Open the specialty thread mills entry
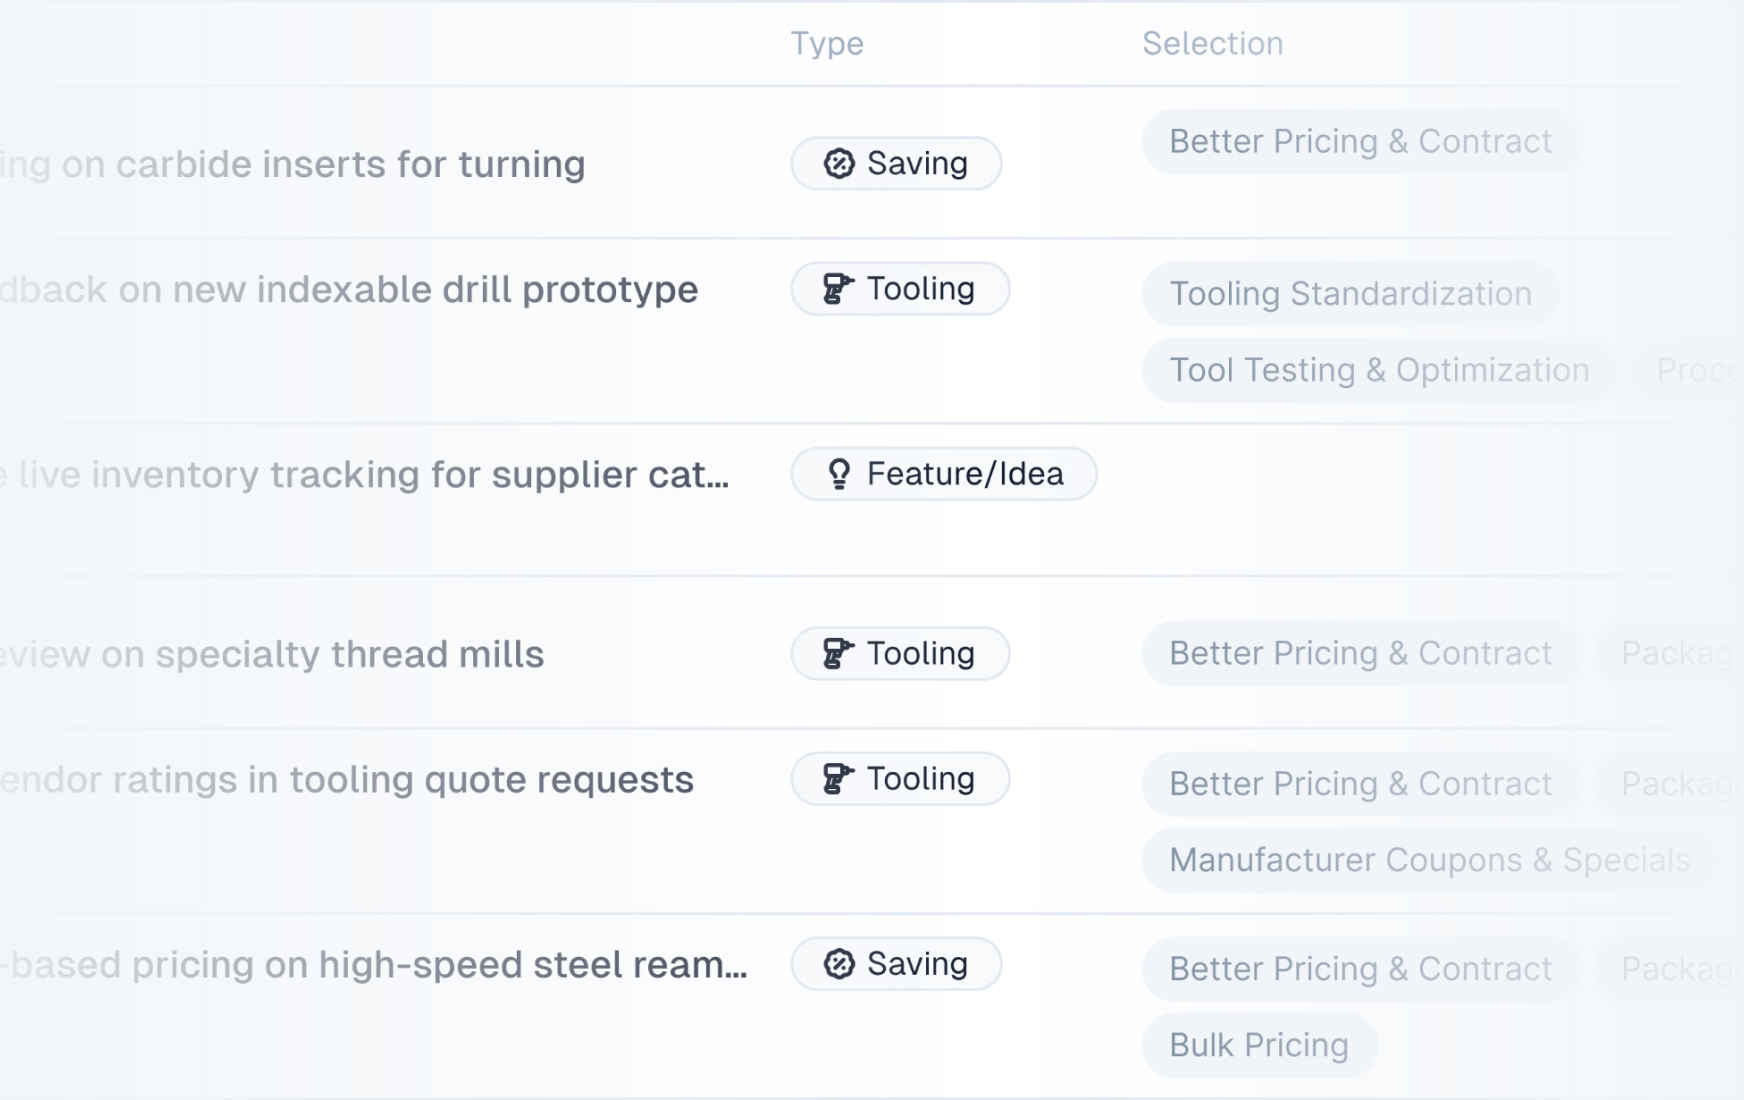The height and width of the screenshot is (1100, 1744). tap(272, 655)
